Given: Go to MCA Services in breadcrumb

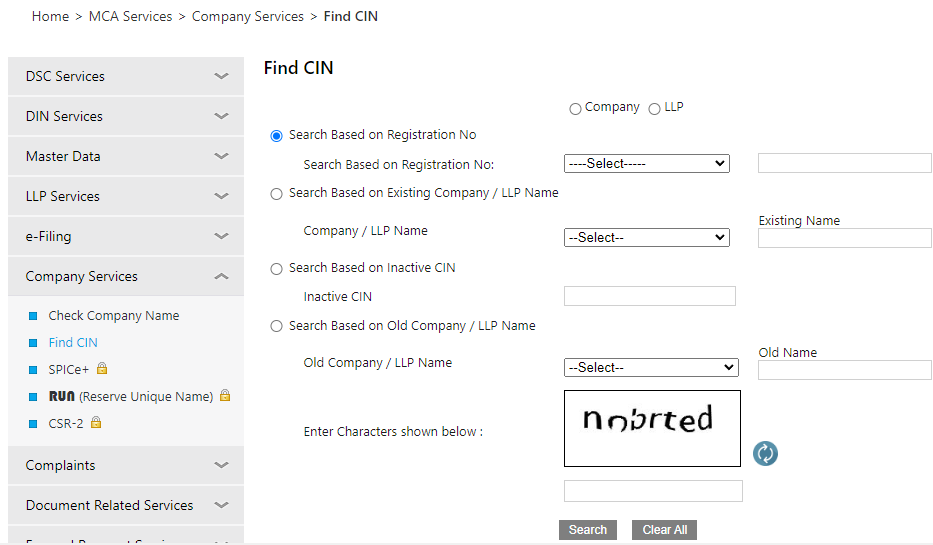Looking at the screenshot, I should pyautogui.click(x=130, y=17).
